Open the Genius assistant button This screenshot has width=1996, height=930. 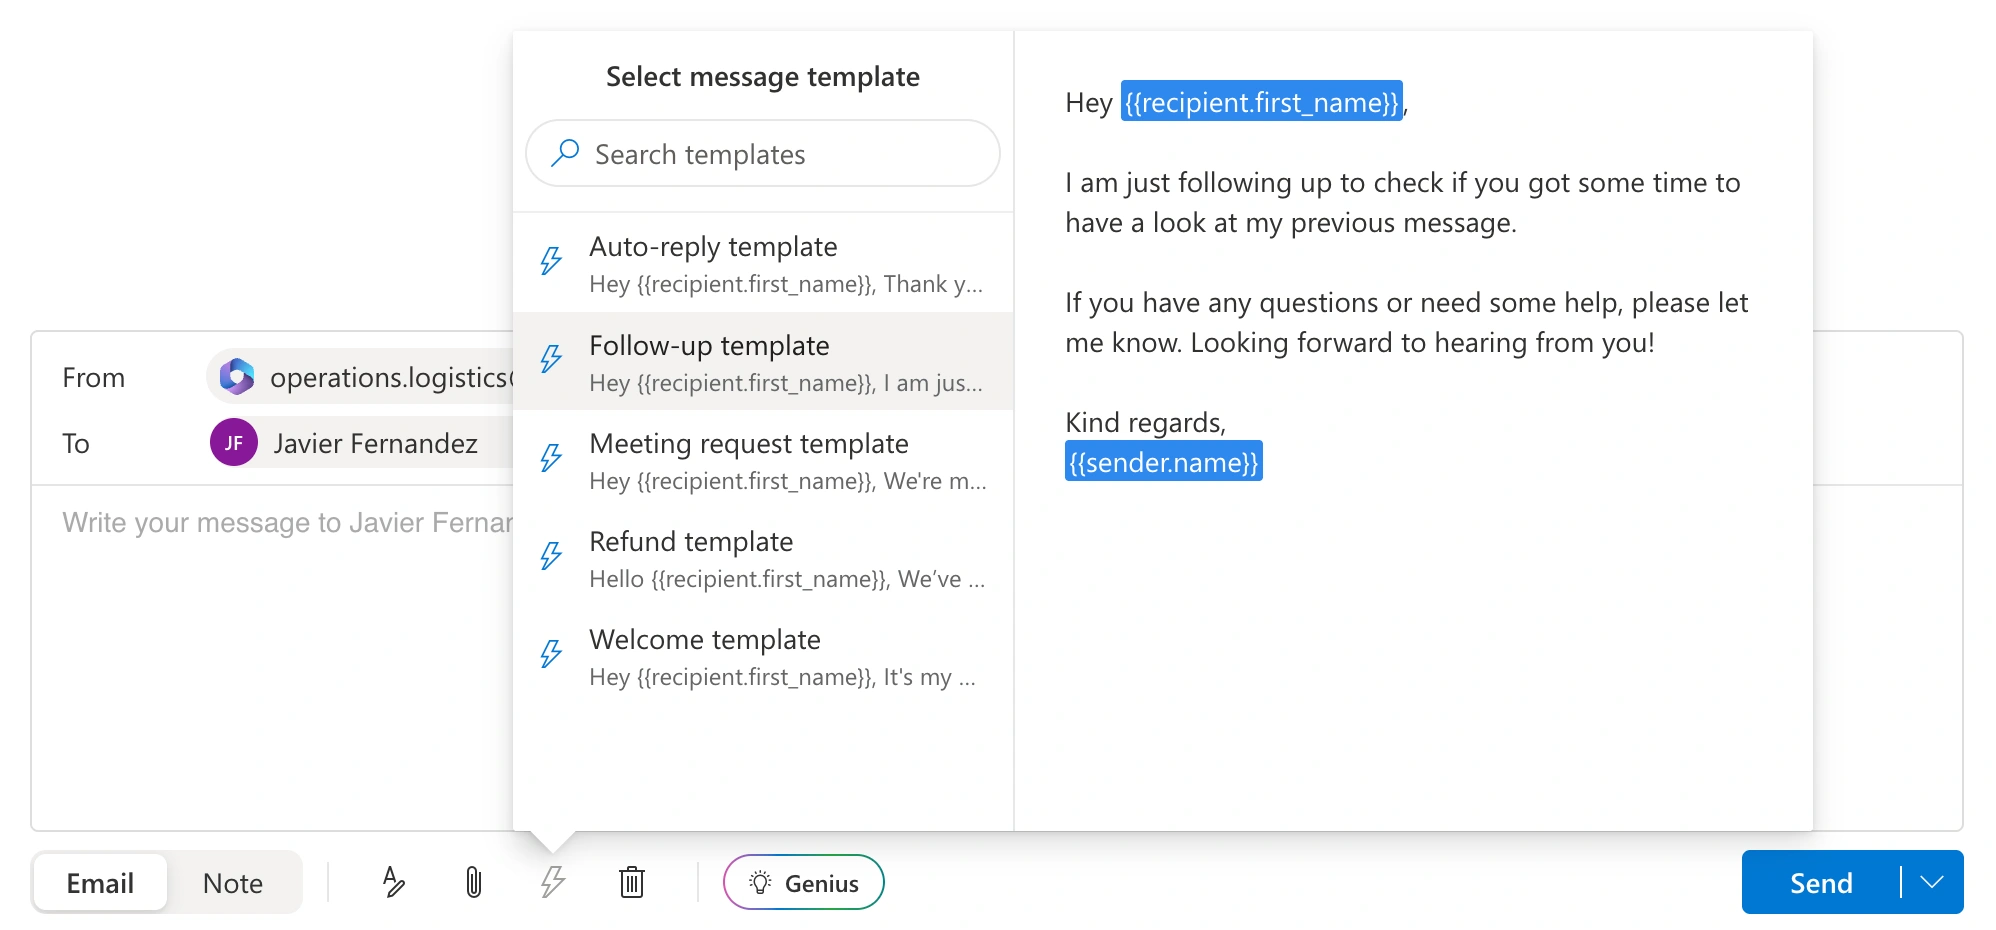click(804, 882)
